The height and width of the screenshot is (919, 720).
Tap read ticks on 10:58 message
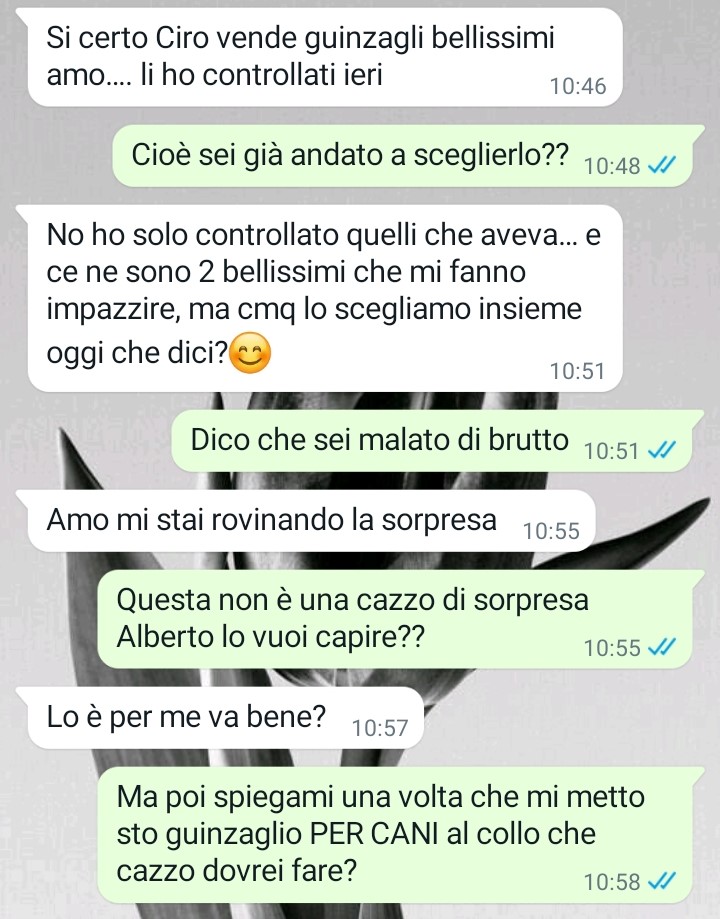point(661,881)
